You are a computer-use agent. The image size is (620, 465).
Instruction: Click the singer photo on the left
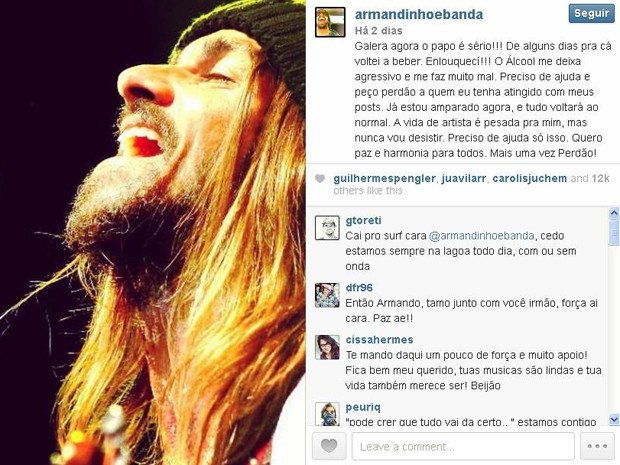click(153, 232)
